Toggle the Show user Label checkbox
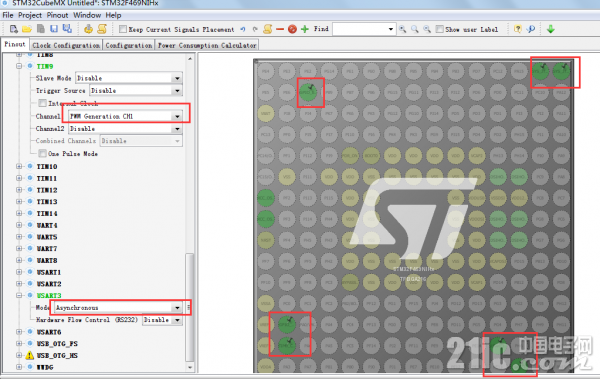 [440, 29]
